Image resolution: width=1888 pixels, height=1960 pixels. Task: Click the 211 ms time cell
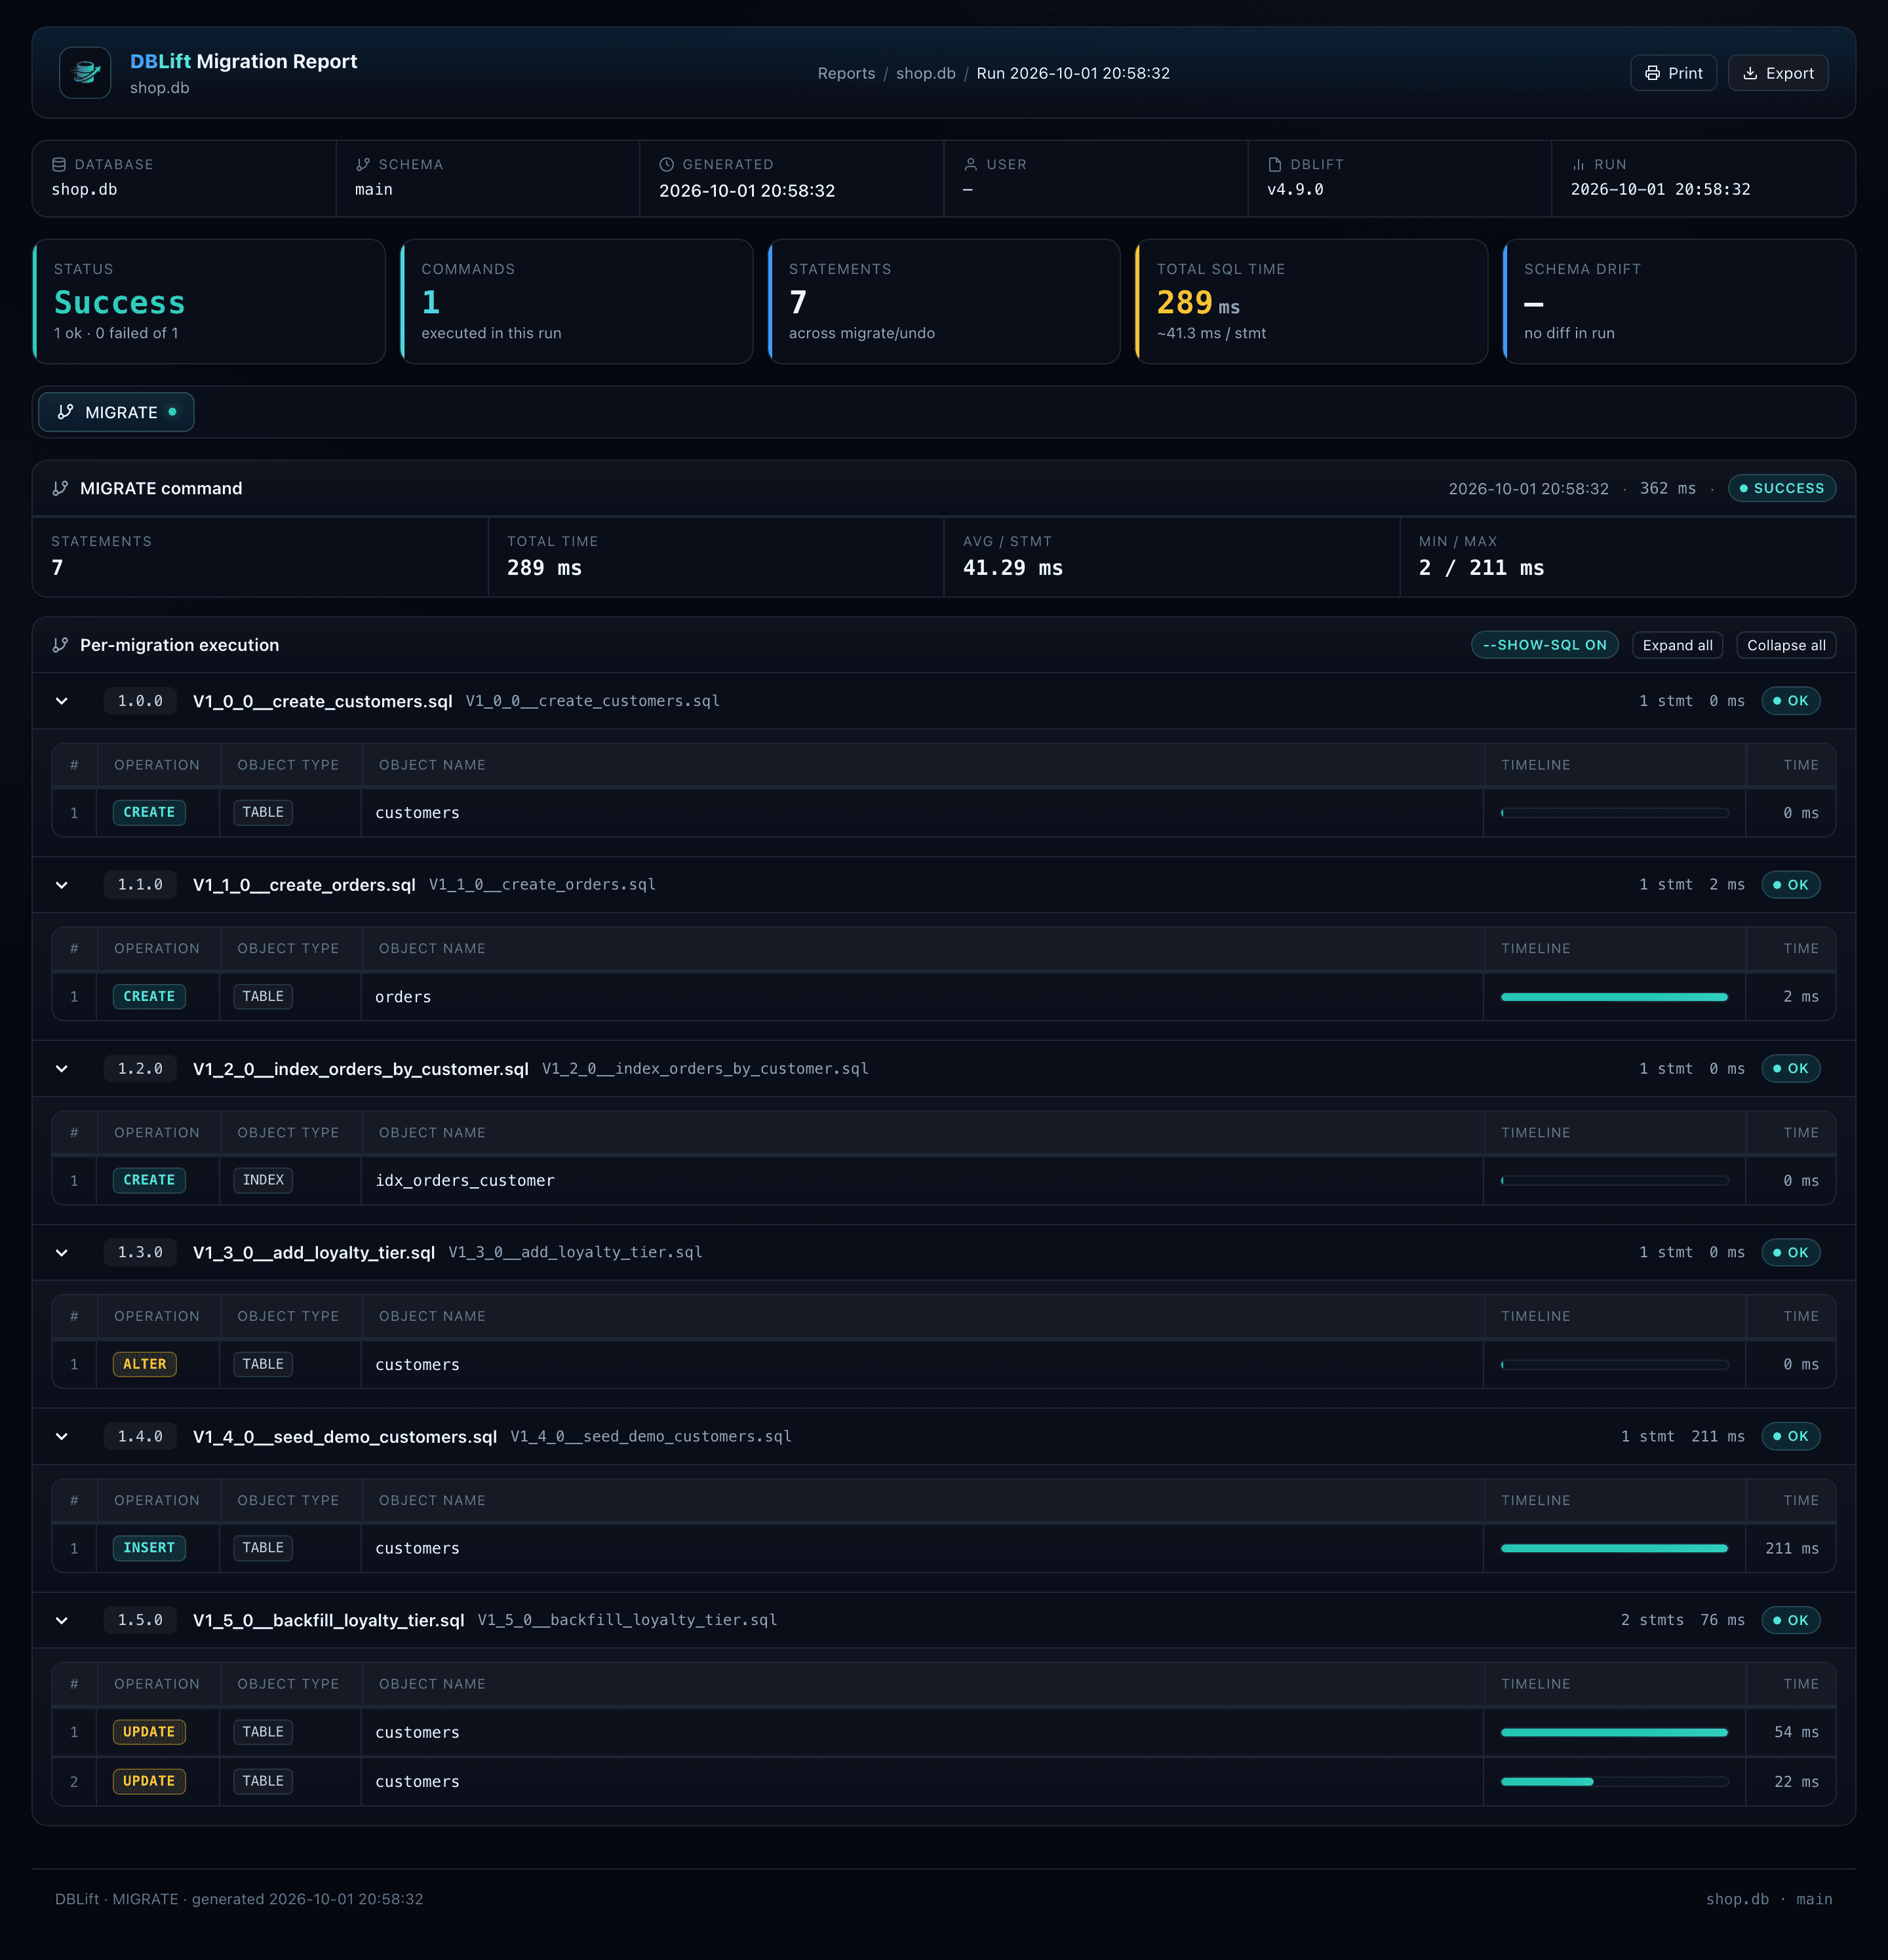[x=1791, y=1549]
